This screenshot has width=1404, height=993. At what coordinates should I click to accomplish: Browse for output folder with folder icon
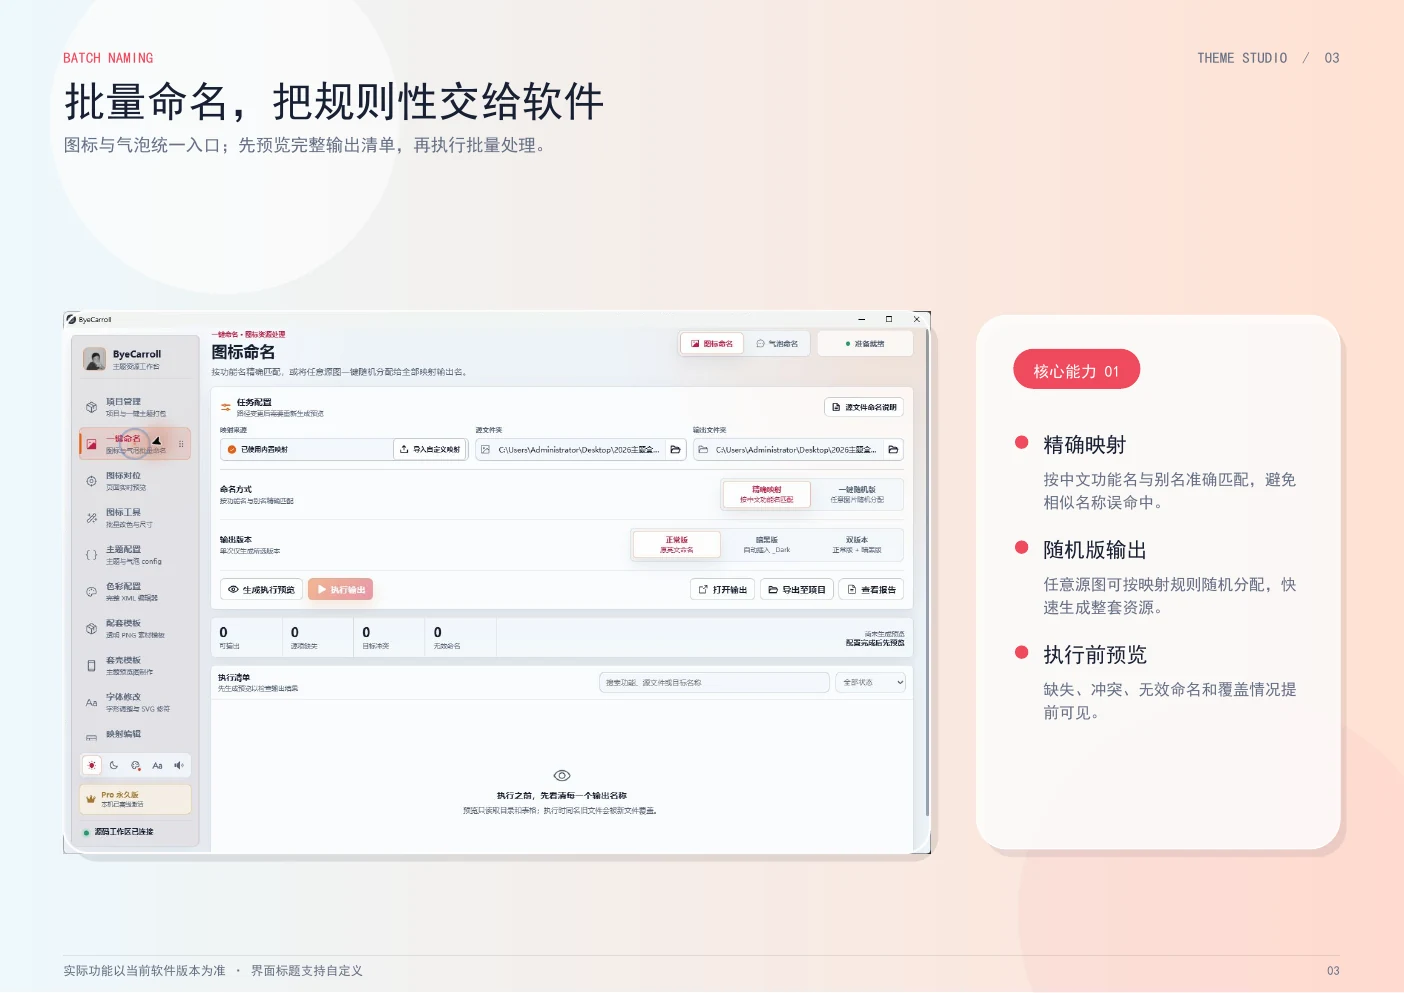893,450
